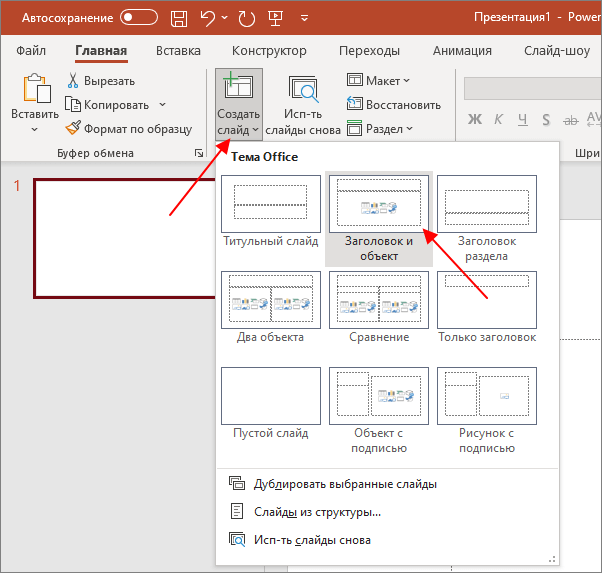
Task: Select Формат по образцу brush tool
Action: (129, 129)
